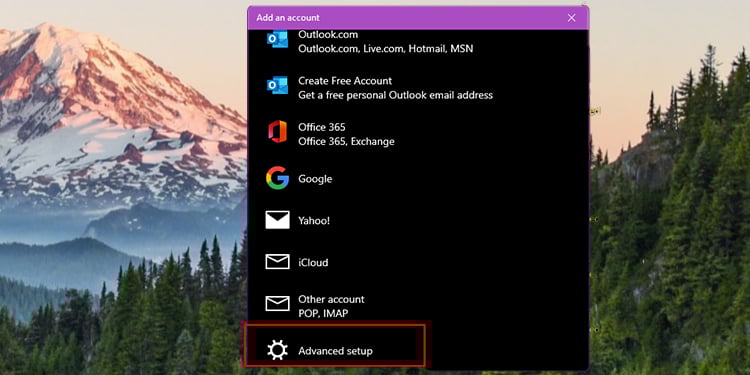
Task: Click the Create Free Account Outlook icon
Action: coord(277,85)
